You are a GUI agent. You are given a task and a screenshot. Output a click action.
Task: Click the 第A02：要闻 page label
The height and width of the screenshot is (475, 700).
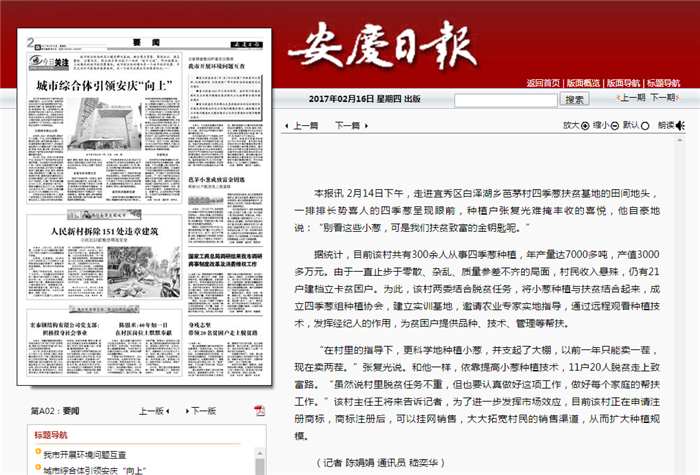click(x=55, y=411)
